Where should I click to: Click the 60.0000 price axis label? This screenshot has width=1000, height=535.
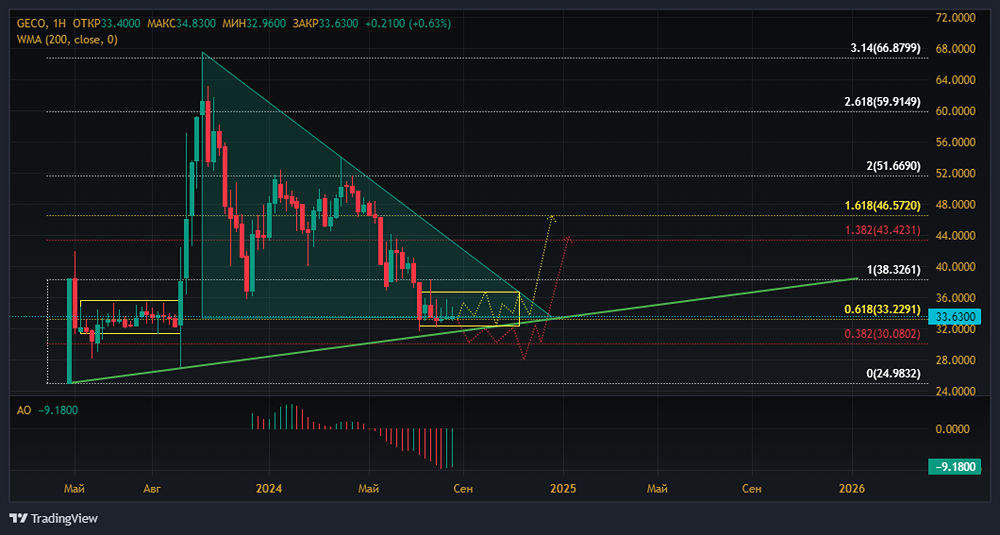(953, 111)
